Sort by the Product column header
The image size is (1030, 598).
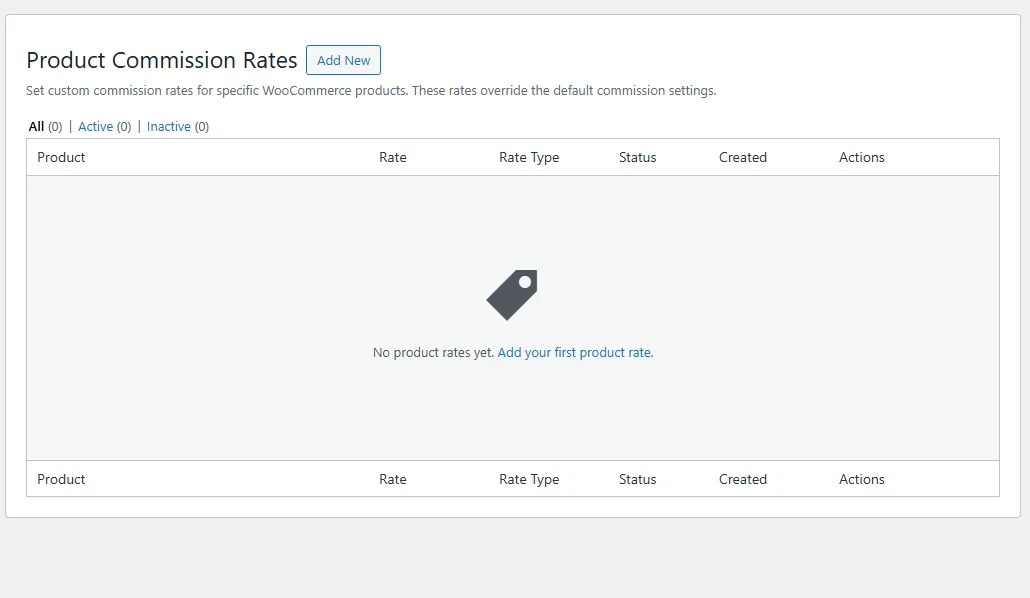coord(61,157)
